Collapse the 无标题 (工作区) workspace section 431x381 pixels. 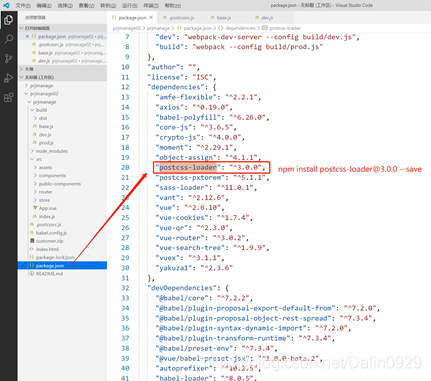[x=63, y=77]
